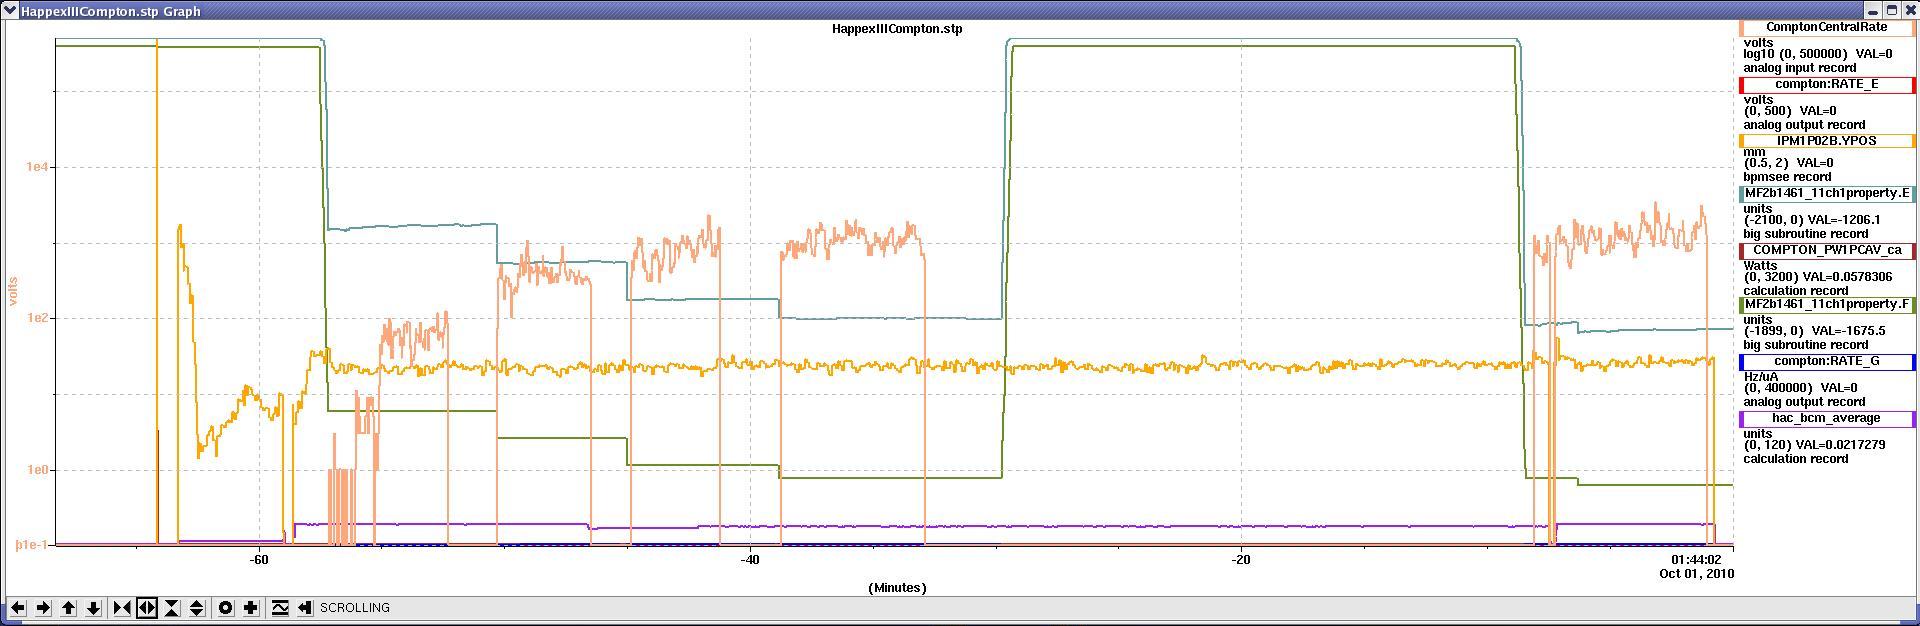This screenshot has height=626, width=1920.
Task: Click the bpmsee record text
Action: click(1788, 177)
